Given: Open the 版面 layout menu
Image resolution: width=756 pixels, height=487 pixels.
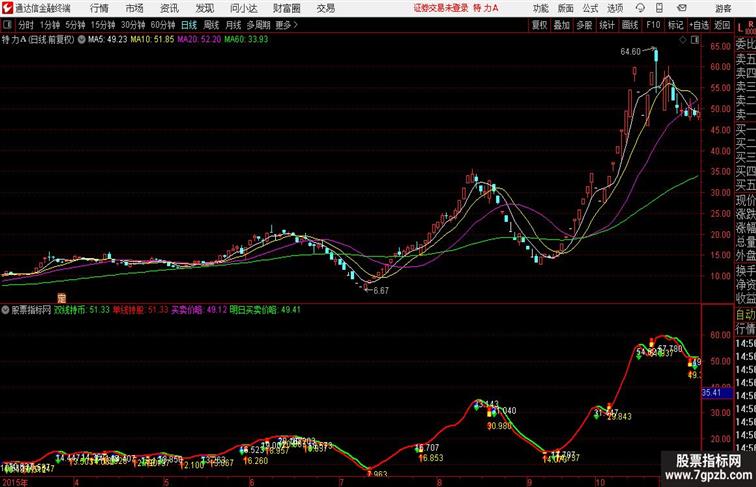Looking at the screenshot, I should click(x=566, y=8).
